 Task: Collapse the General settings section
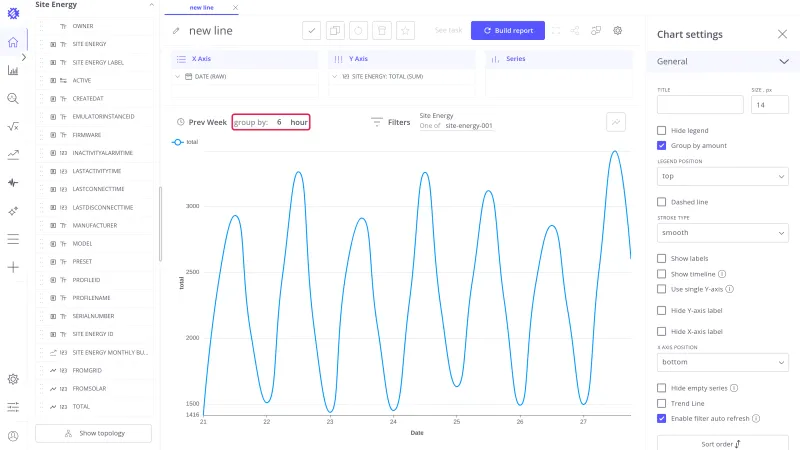784,62
